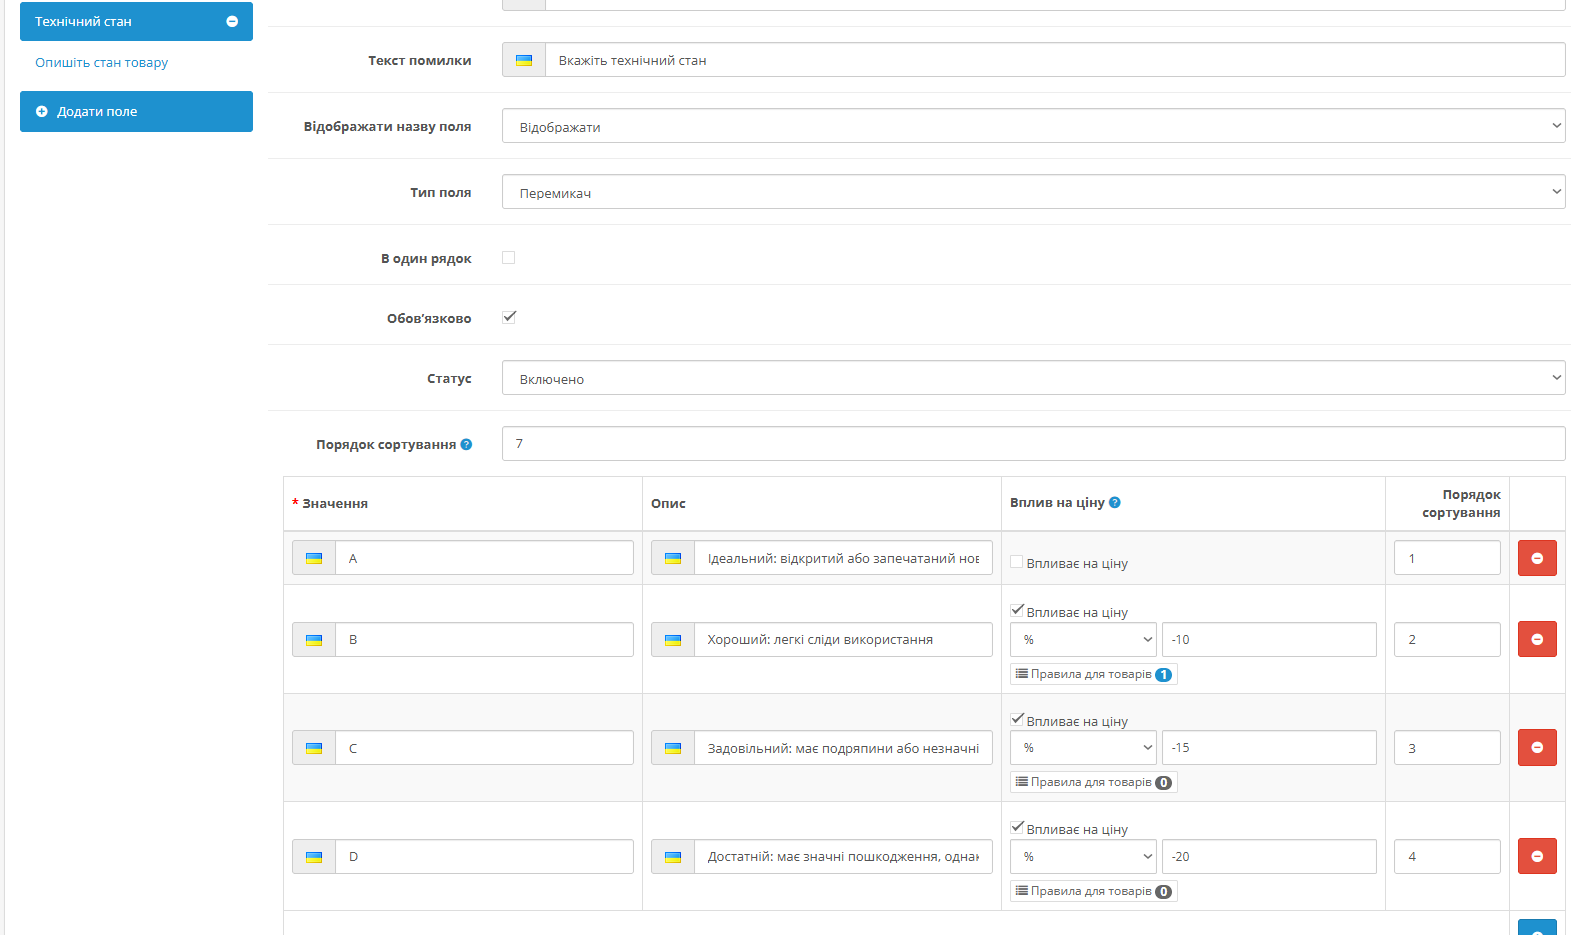Click the help icon next to Порядок сортування

click(x=466, y=444)
